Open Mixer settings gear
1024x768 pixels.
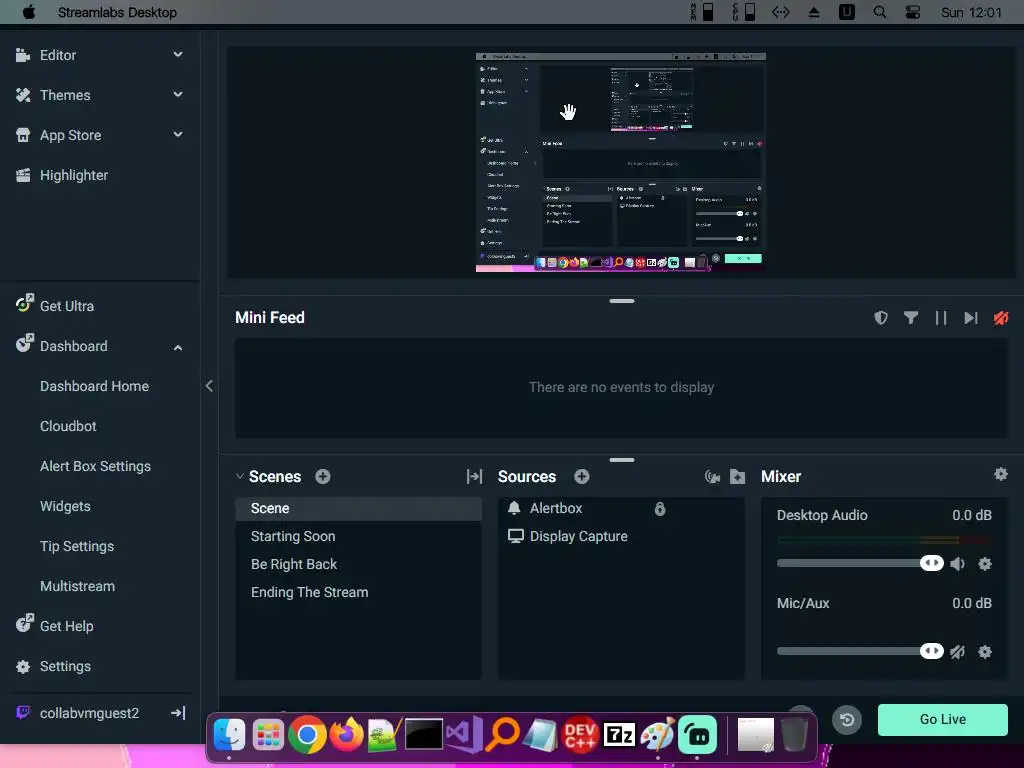[1000, 474]
